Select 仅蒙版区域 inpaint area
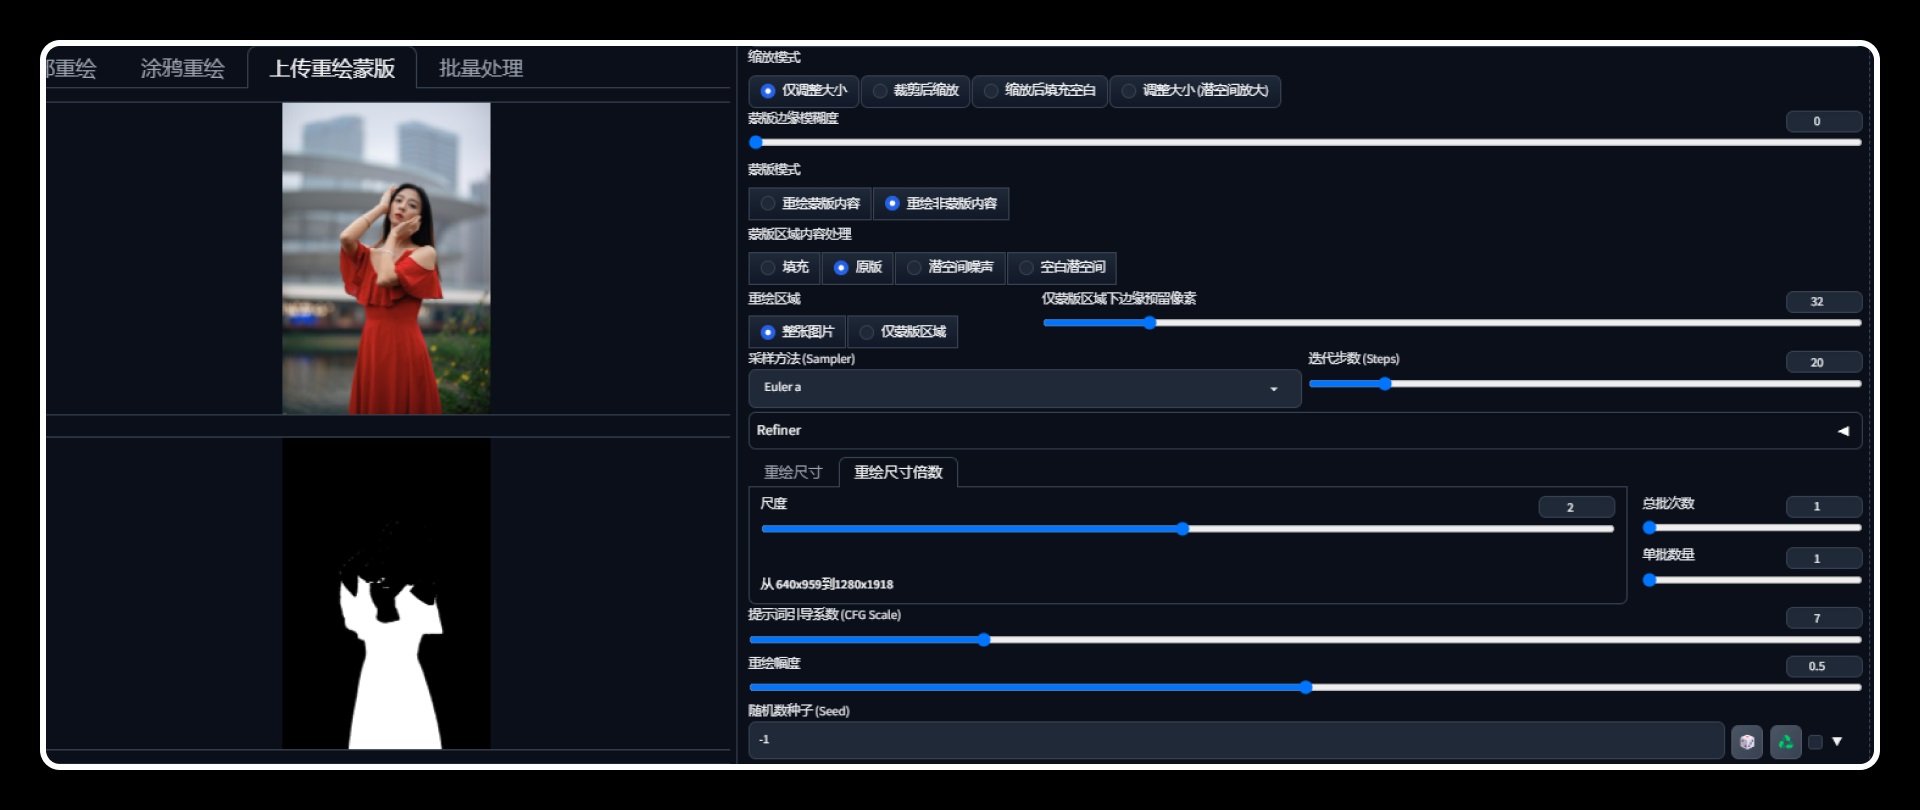The height and width of the screenshot is (810, 1920). (x=903, y=332)
